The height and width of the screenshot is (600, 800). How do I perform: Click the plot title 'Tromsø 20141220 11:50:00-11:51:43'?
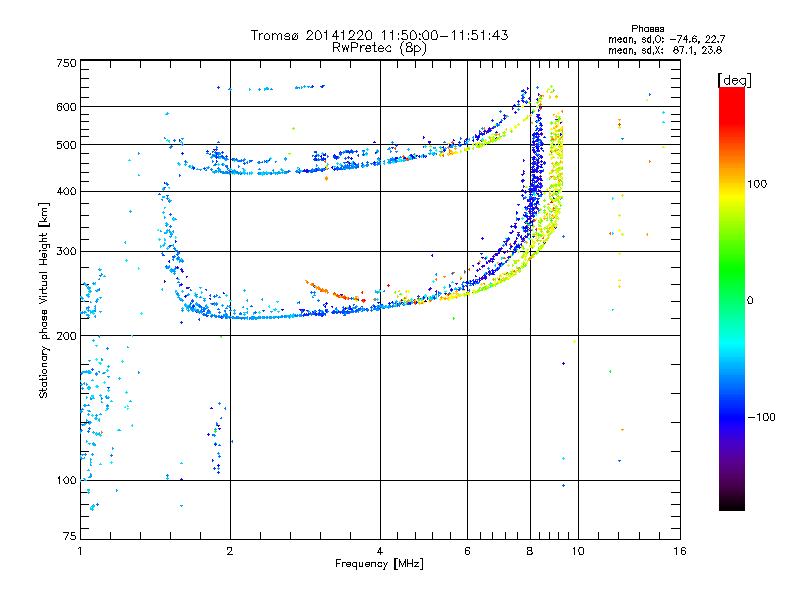tap(379, 35)
